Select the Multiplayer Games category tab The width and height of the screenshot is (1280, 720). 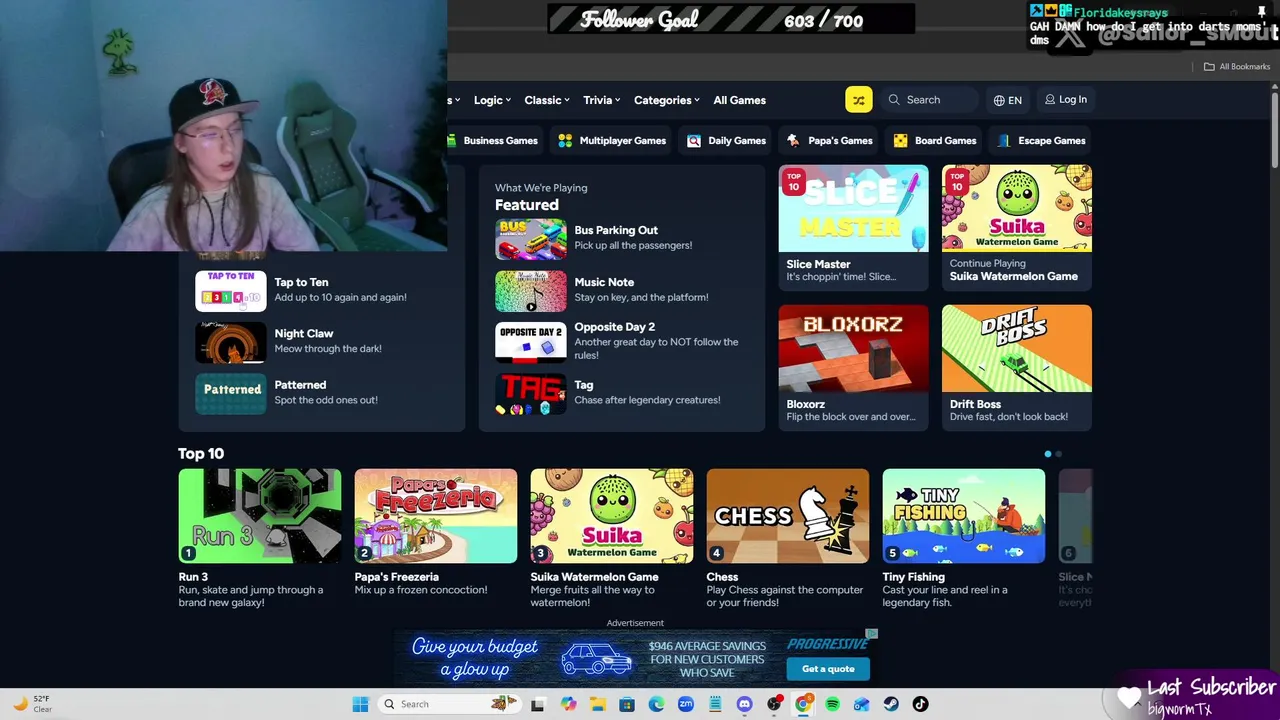click(612, 141)
